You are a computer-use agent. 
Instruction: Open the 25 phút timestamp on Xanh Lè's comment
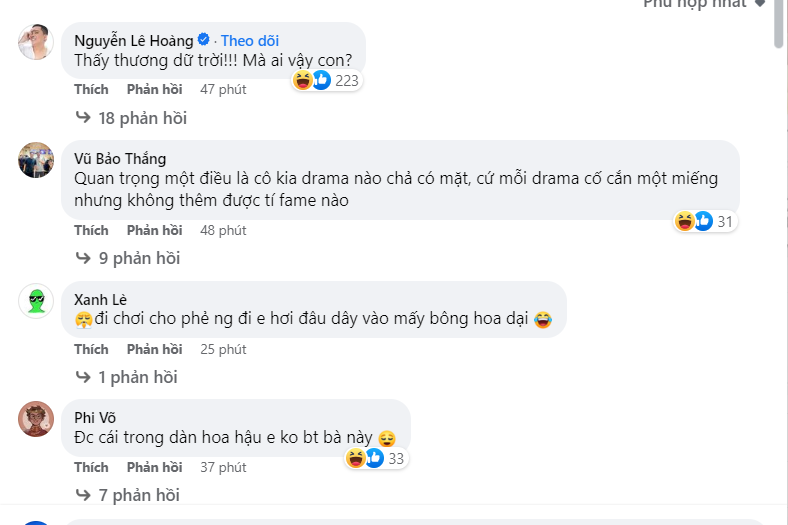tap(223, 349)
